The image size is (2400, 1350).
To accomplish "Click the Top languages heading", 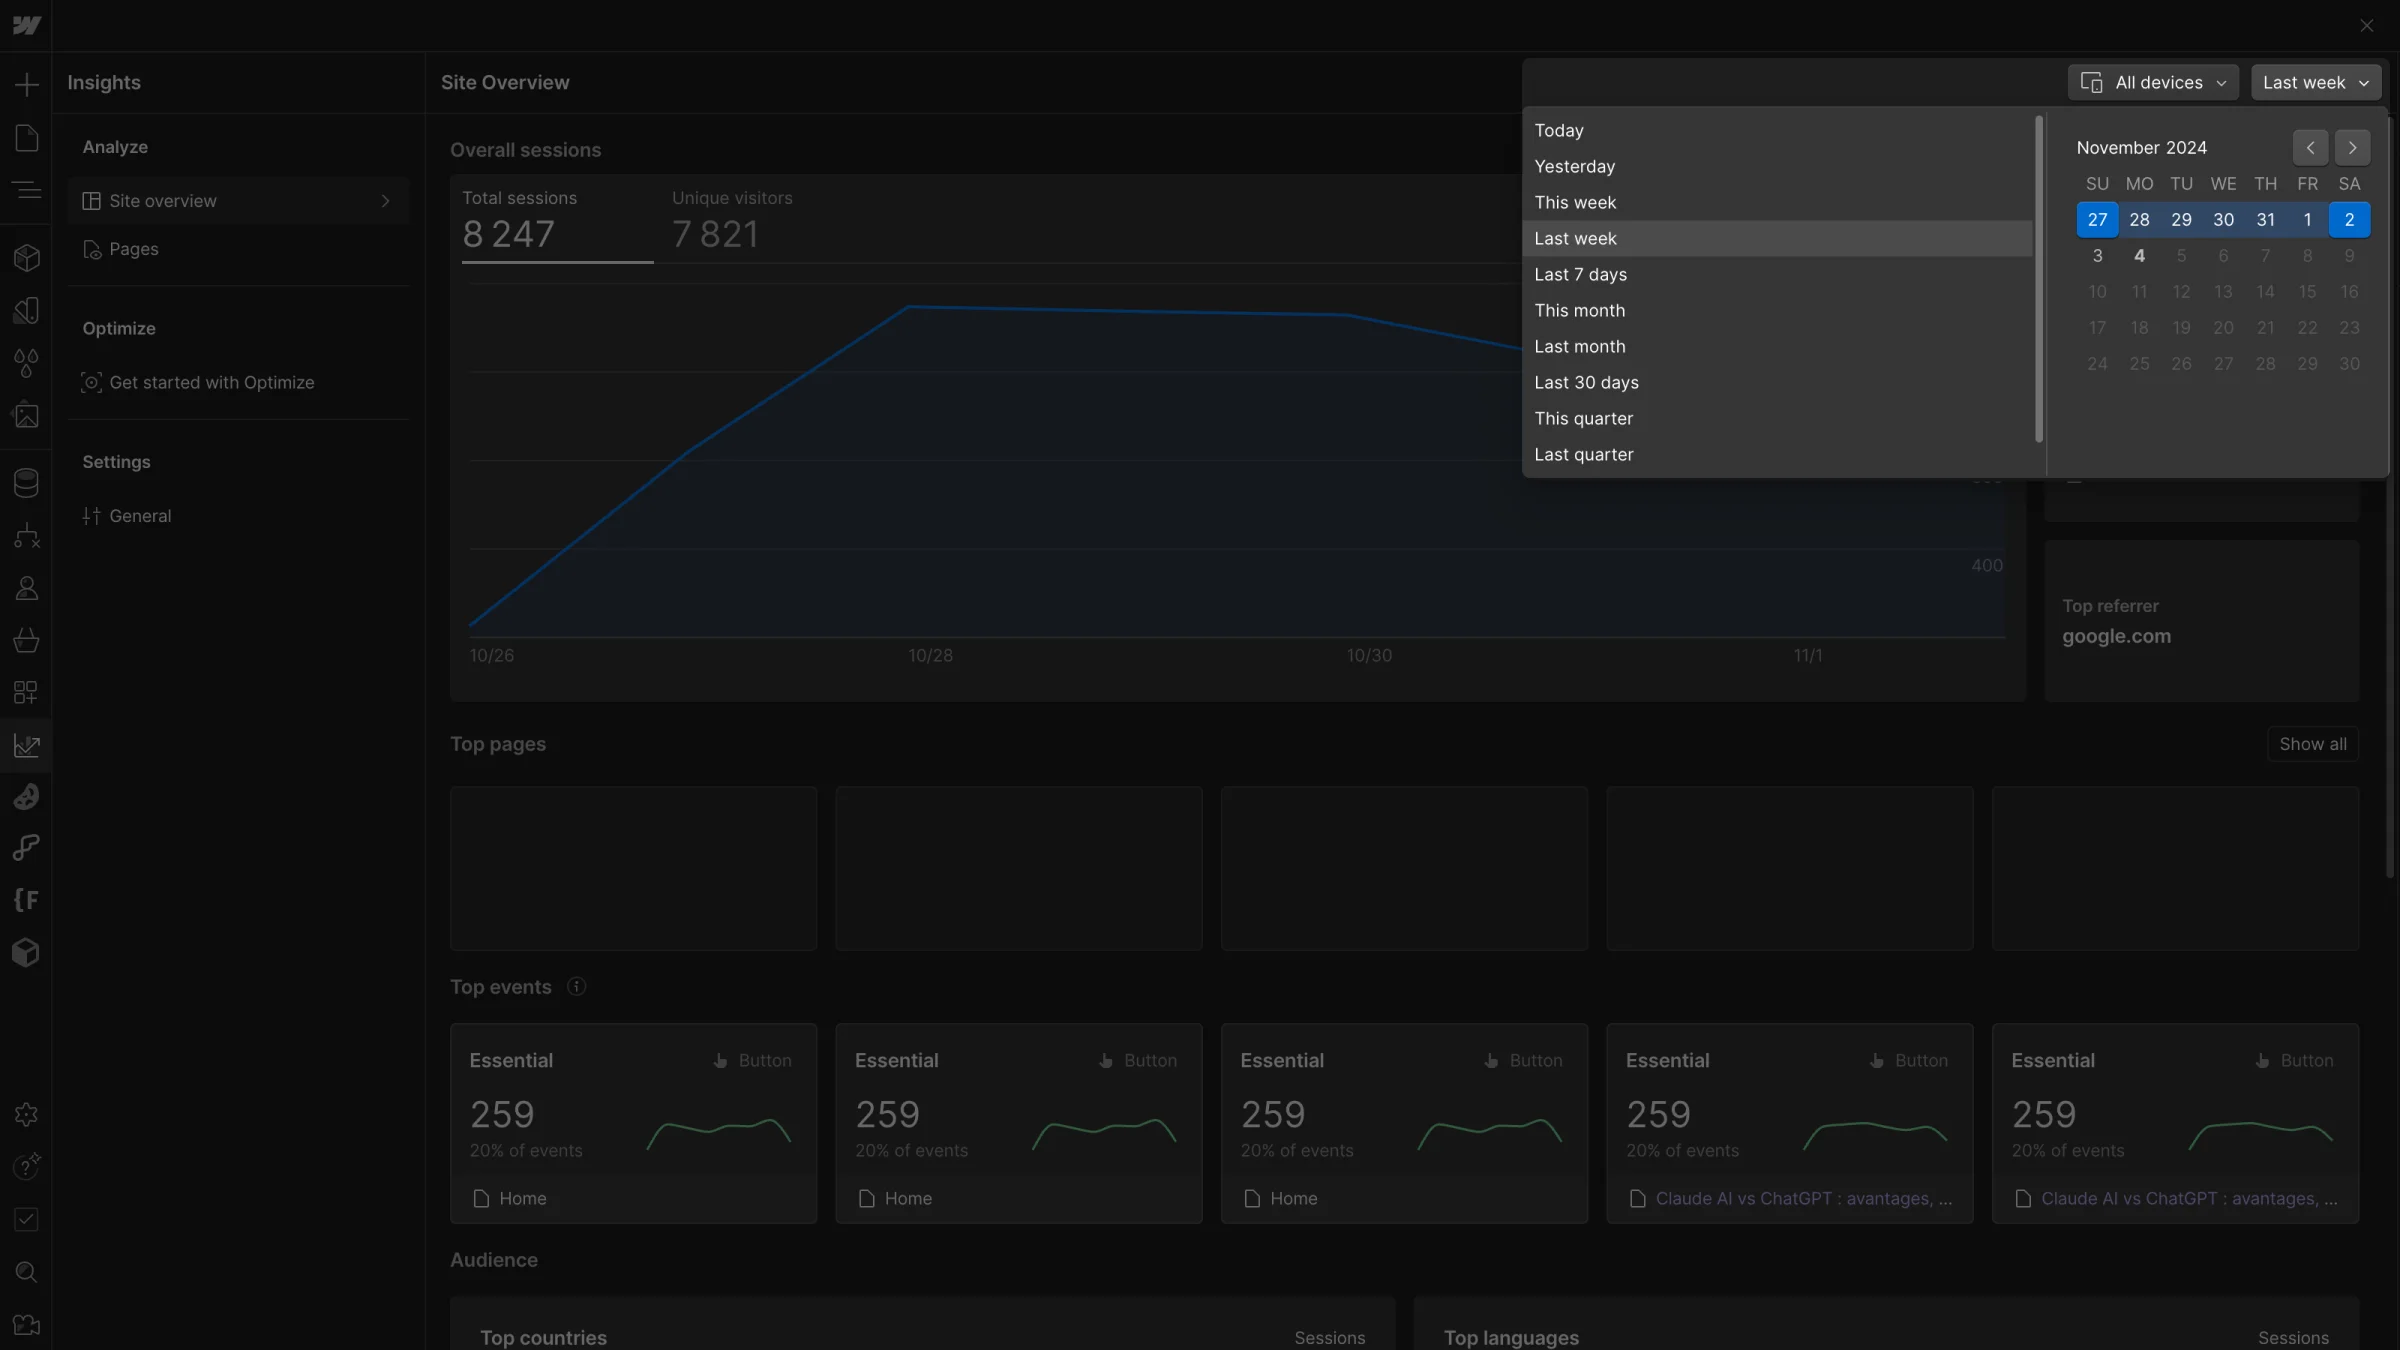I will tap(1511, 1338).
